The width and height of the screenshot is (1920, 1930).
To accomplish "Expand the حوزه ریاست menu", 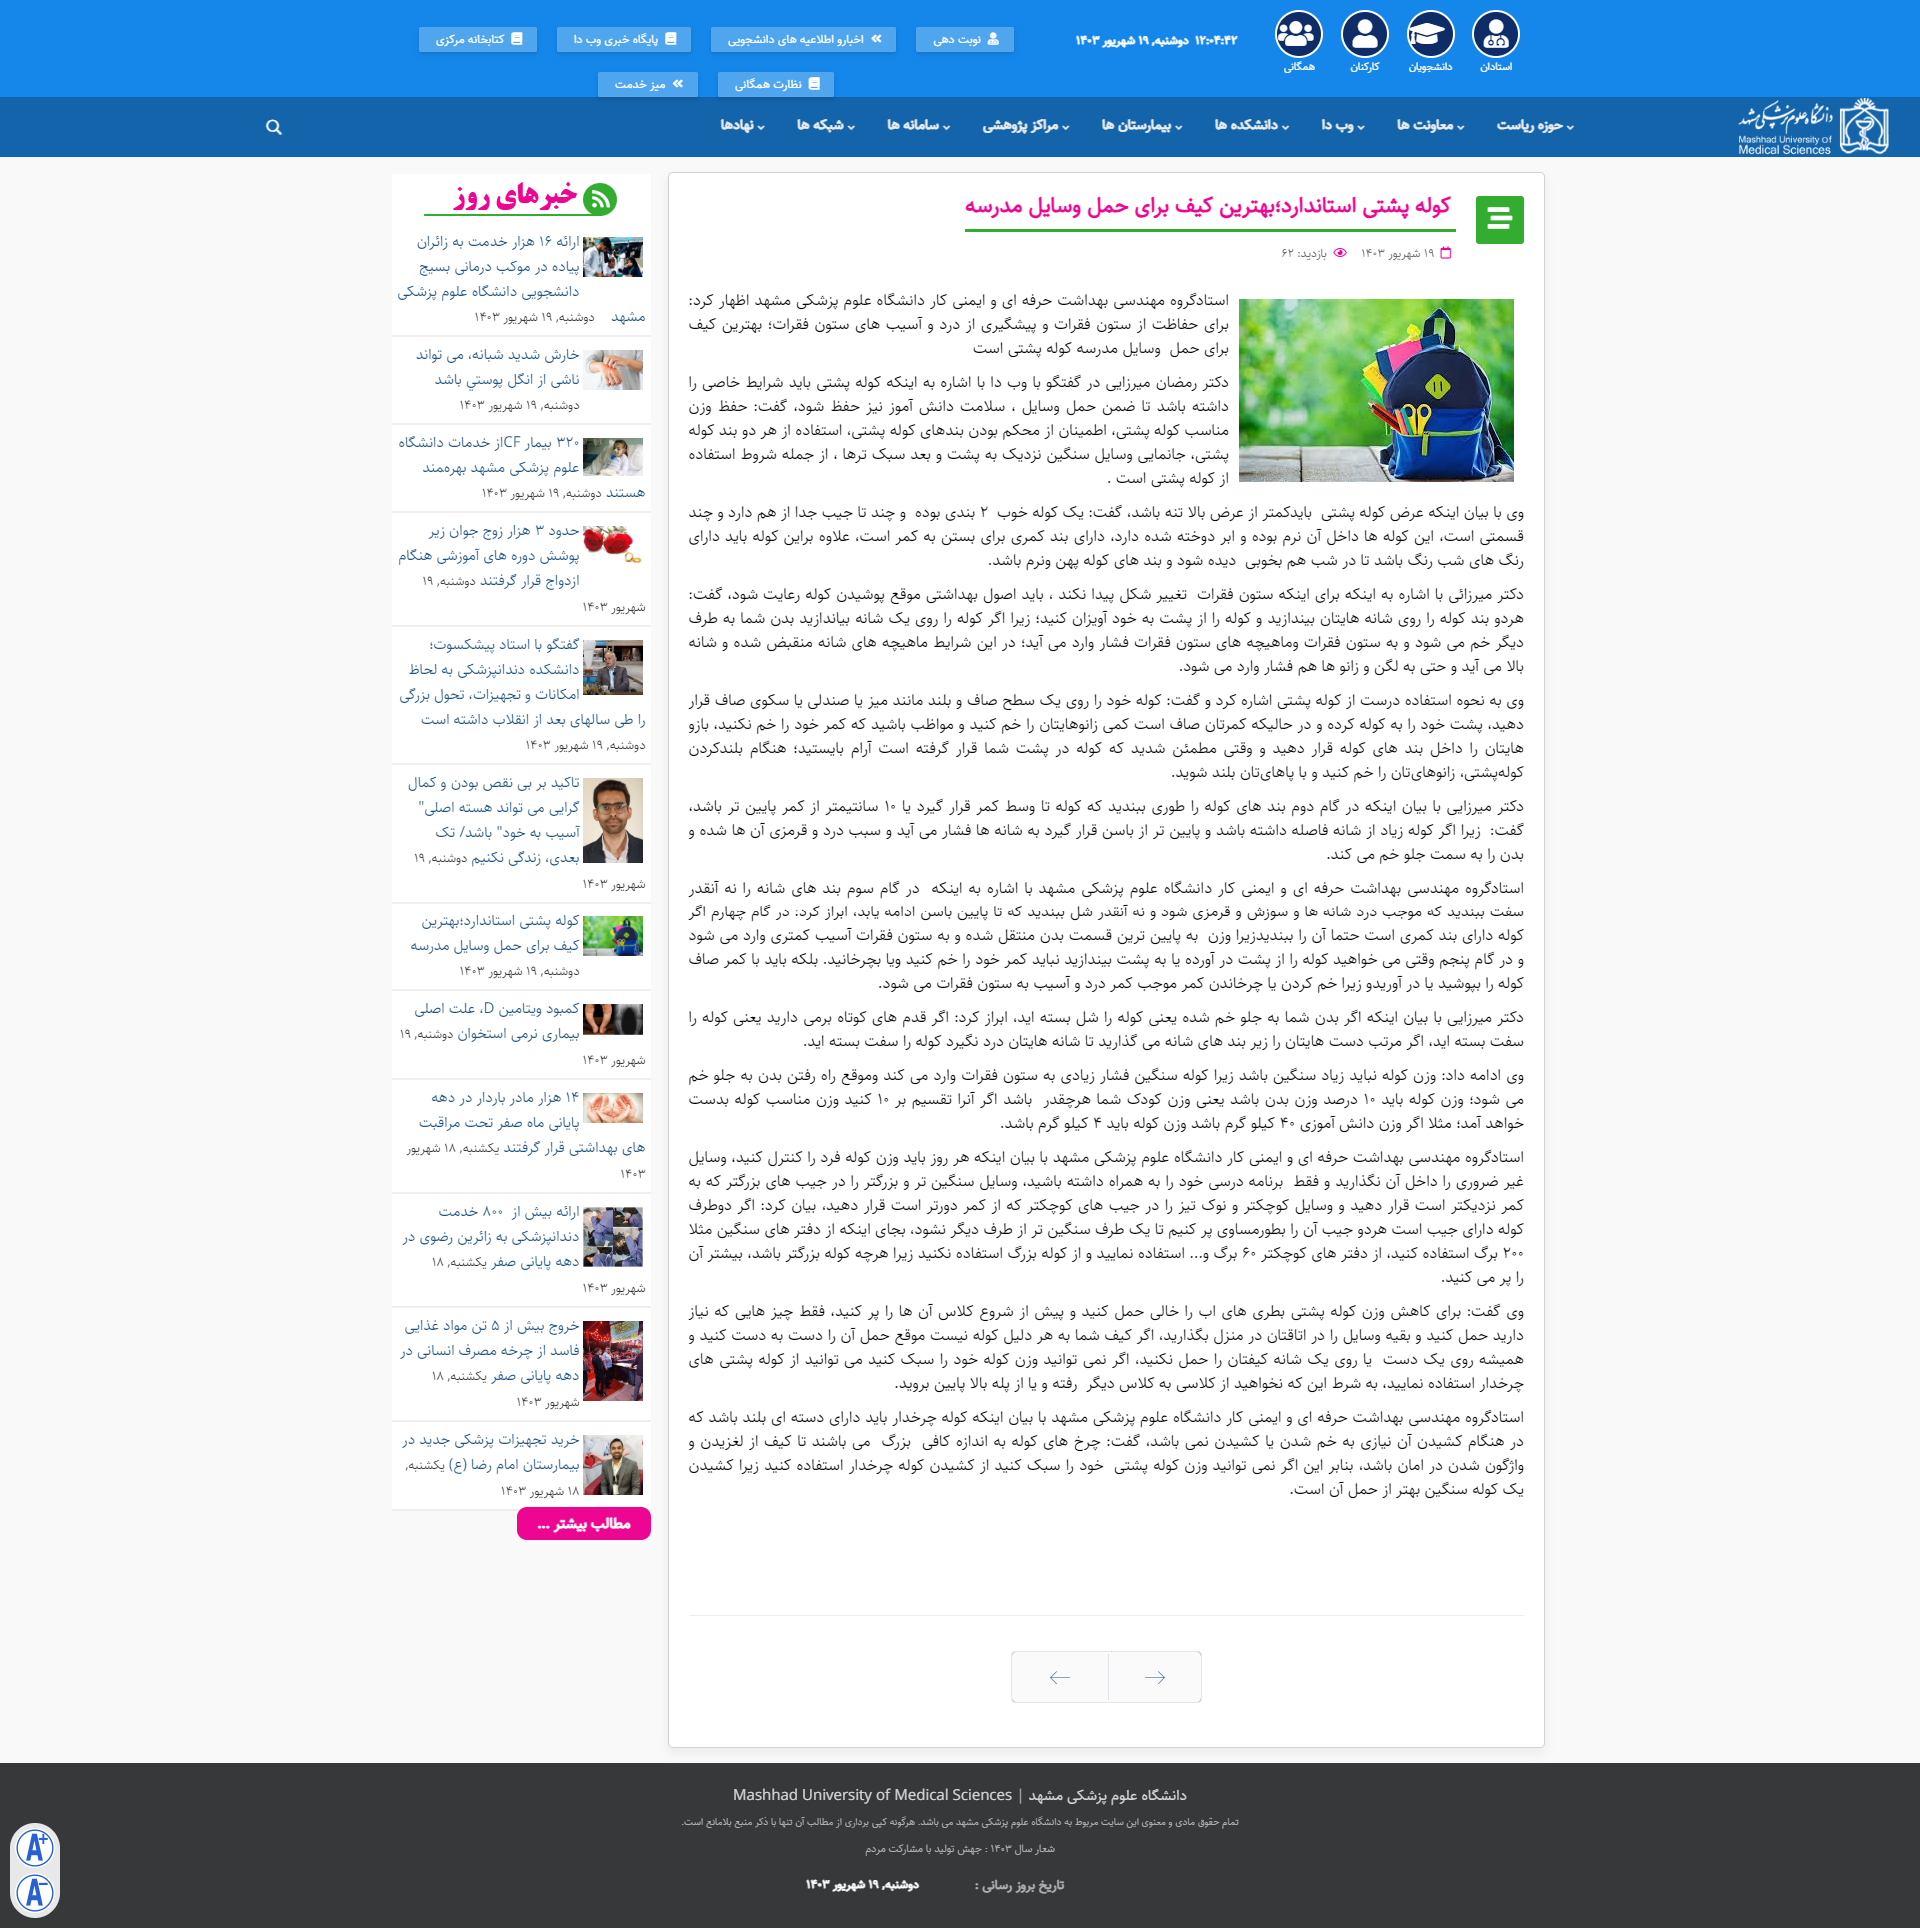I will coord(1535,125).
